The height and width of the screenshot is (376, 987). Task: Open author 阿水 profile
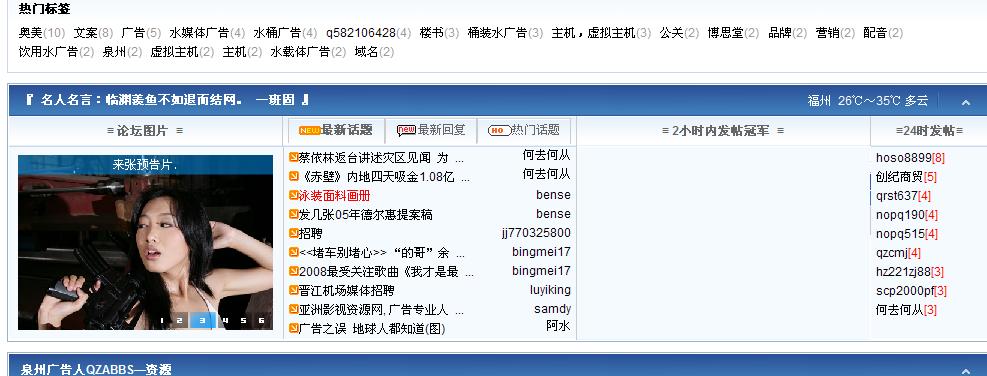coord(558,326)
